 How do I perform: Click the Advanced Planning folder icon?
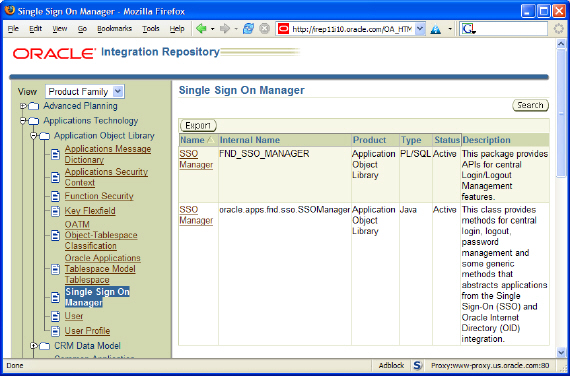tap(33, 106)
